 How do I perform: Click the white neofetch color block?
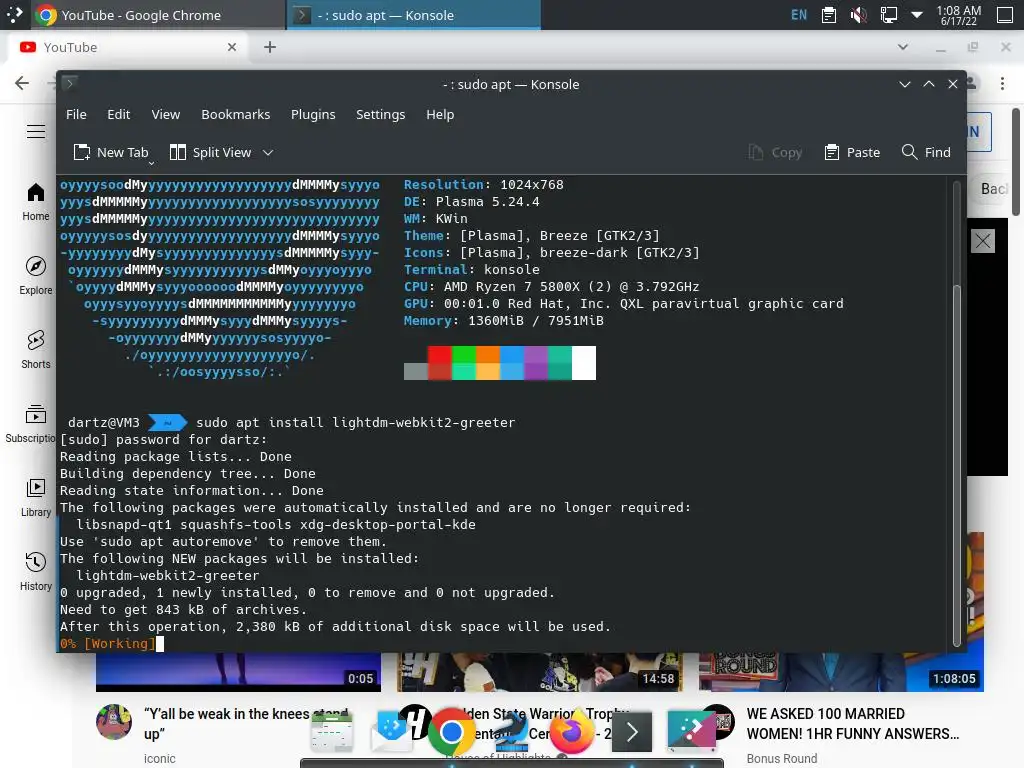pyautogui.click(x=584, y=362)
